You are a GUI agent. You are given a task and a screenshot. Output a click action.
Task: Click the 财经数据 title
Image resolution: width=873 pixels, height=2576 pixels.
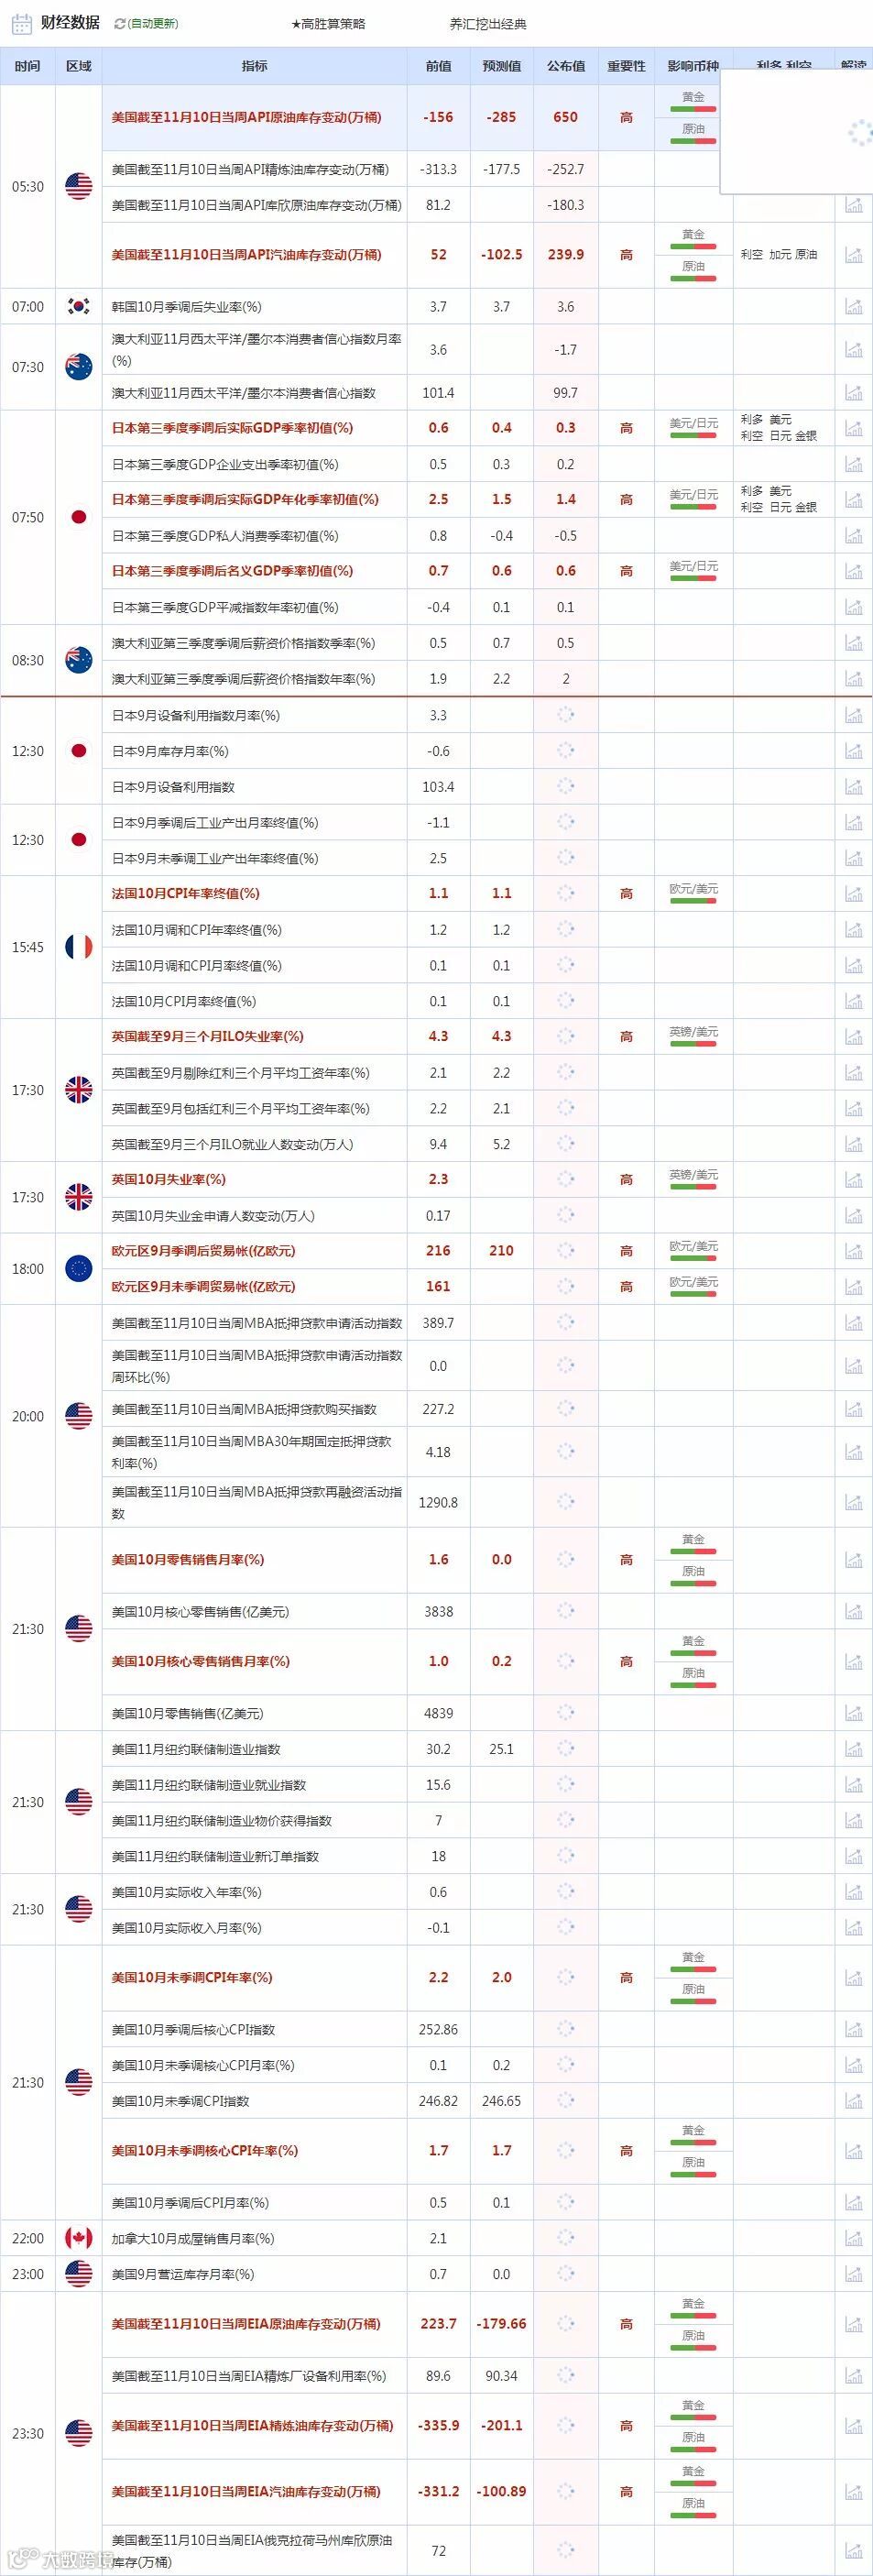(x=70, y=23)
